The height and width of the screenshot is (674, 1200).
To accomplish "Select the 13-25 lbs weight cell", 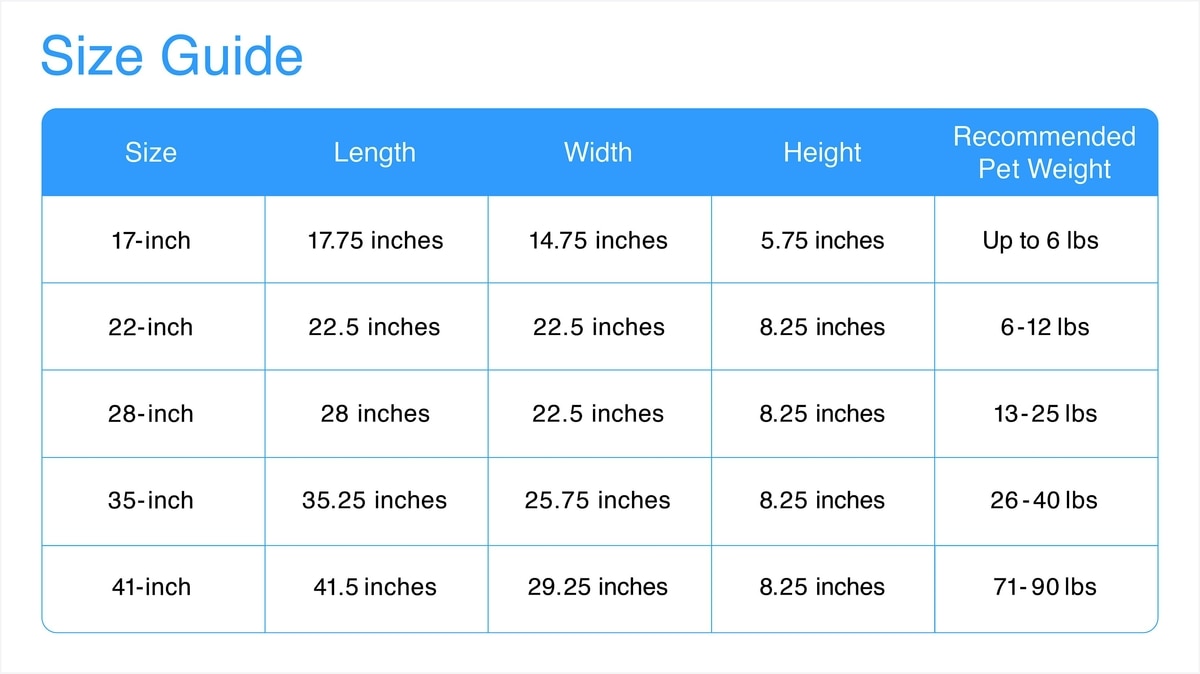I will 1045,414.
